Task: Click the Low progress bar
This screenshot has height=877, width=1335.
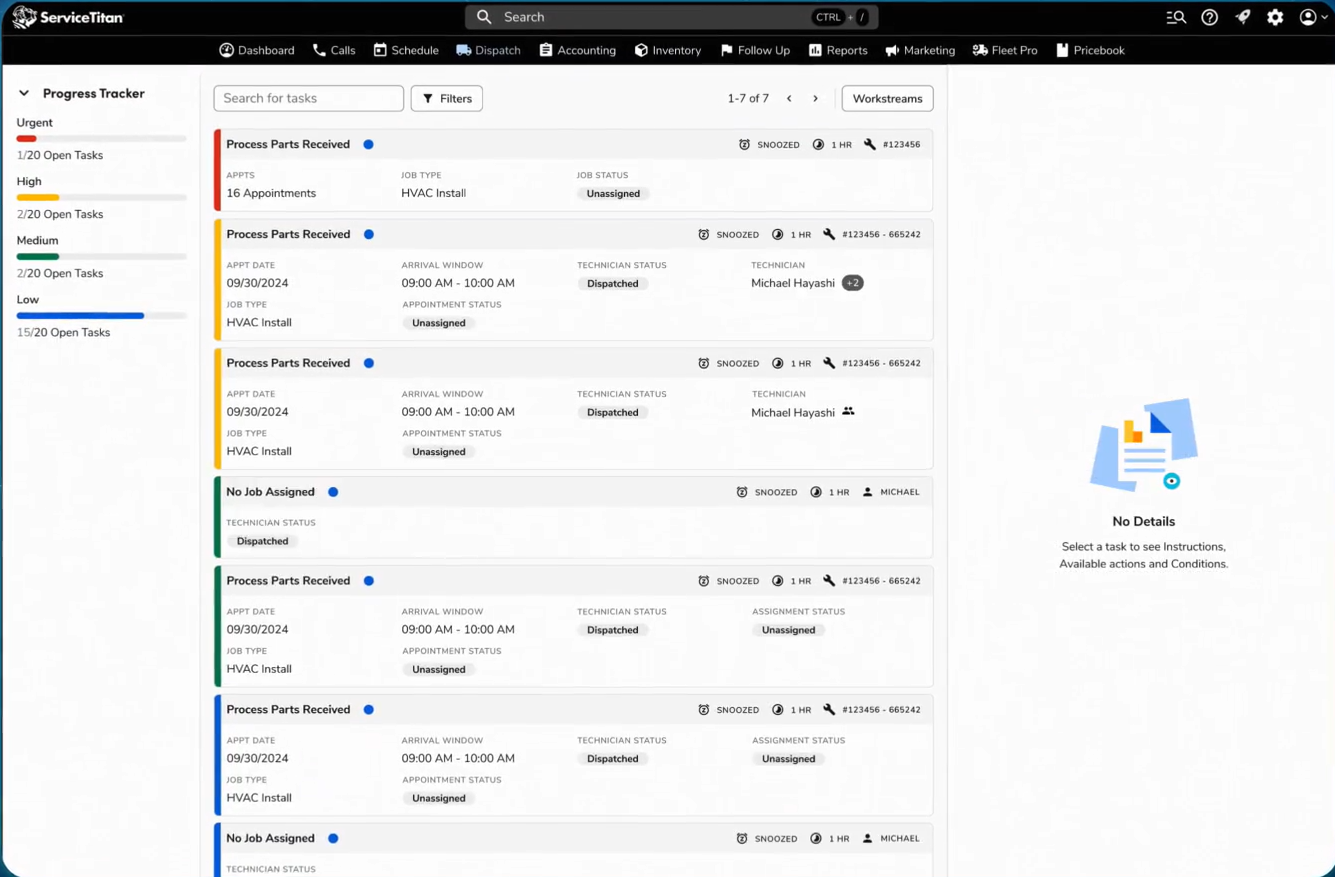Action: tap(102, 315)
